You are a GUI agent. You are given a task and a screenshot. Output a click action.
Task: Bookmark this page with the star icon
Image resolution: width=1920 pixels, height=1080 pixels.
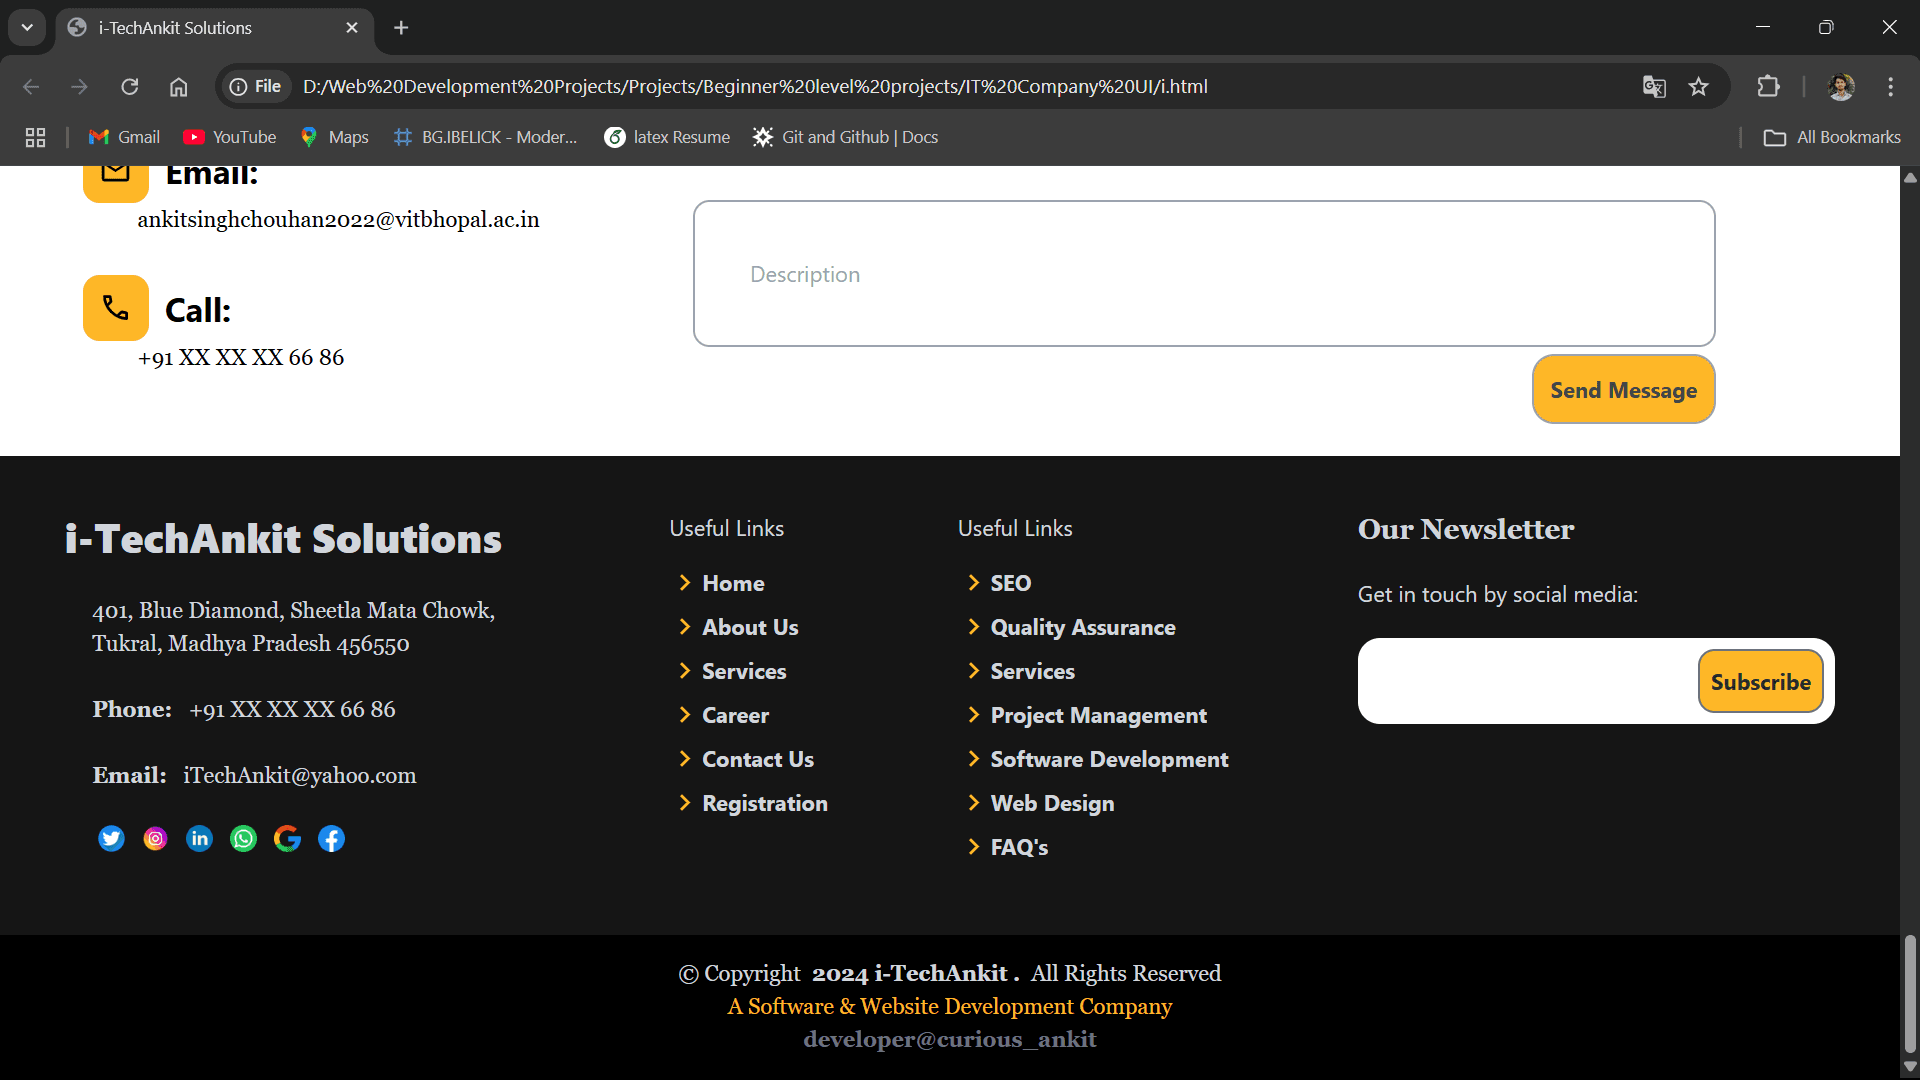click(1699, 87)
